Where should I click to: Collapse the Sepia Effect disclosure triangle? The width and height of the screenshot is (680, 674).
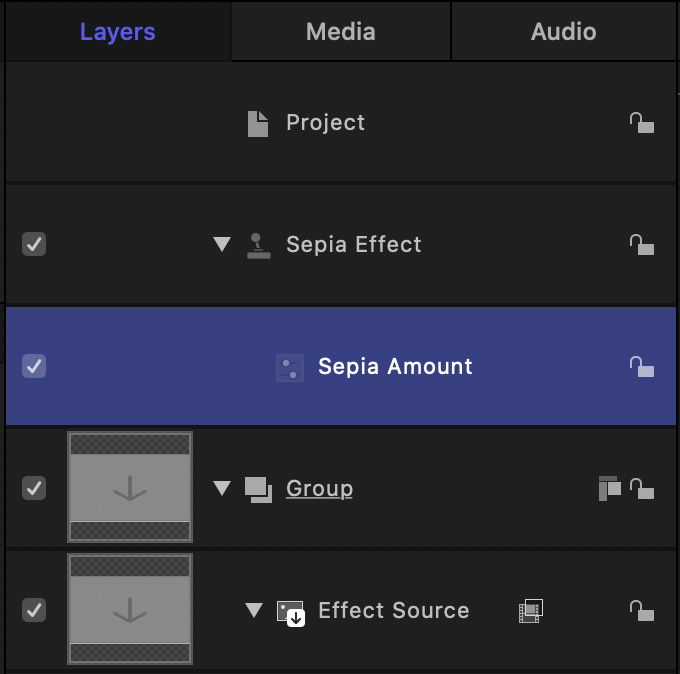pos(222,245)
